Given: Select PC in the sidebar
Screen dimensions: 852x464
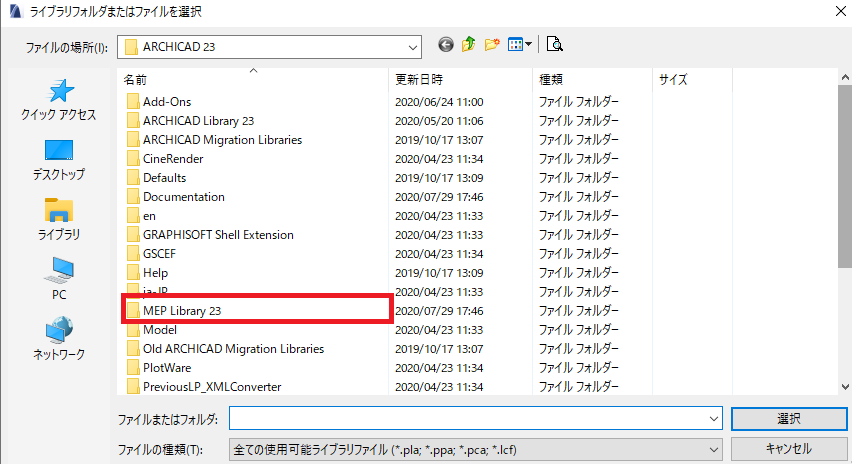Looking at the screenshot, I should click(59, 279).
